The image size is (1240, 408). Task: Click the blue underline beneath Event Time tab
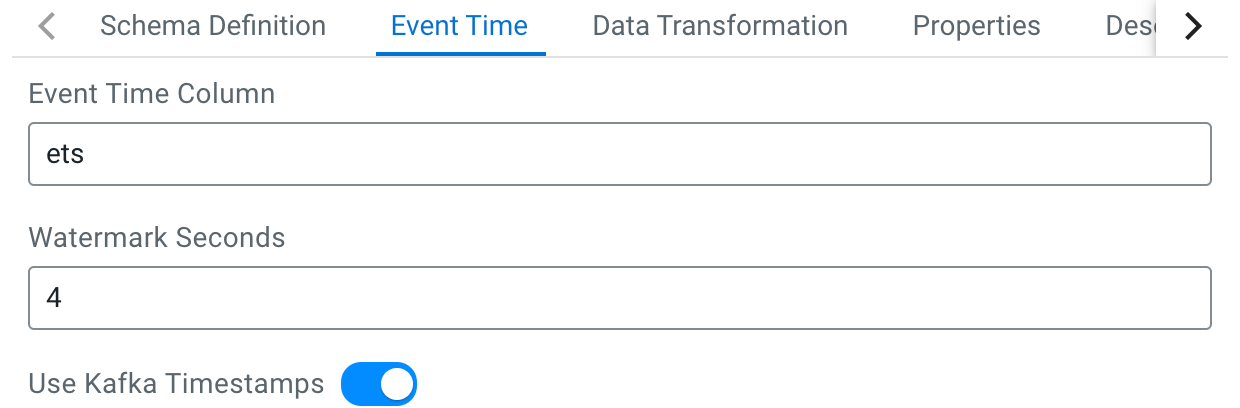(x=460, y=53)
